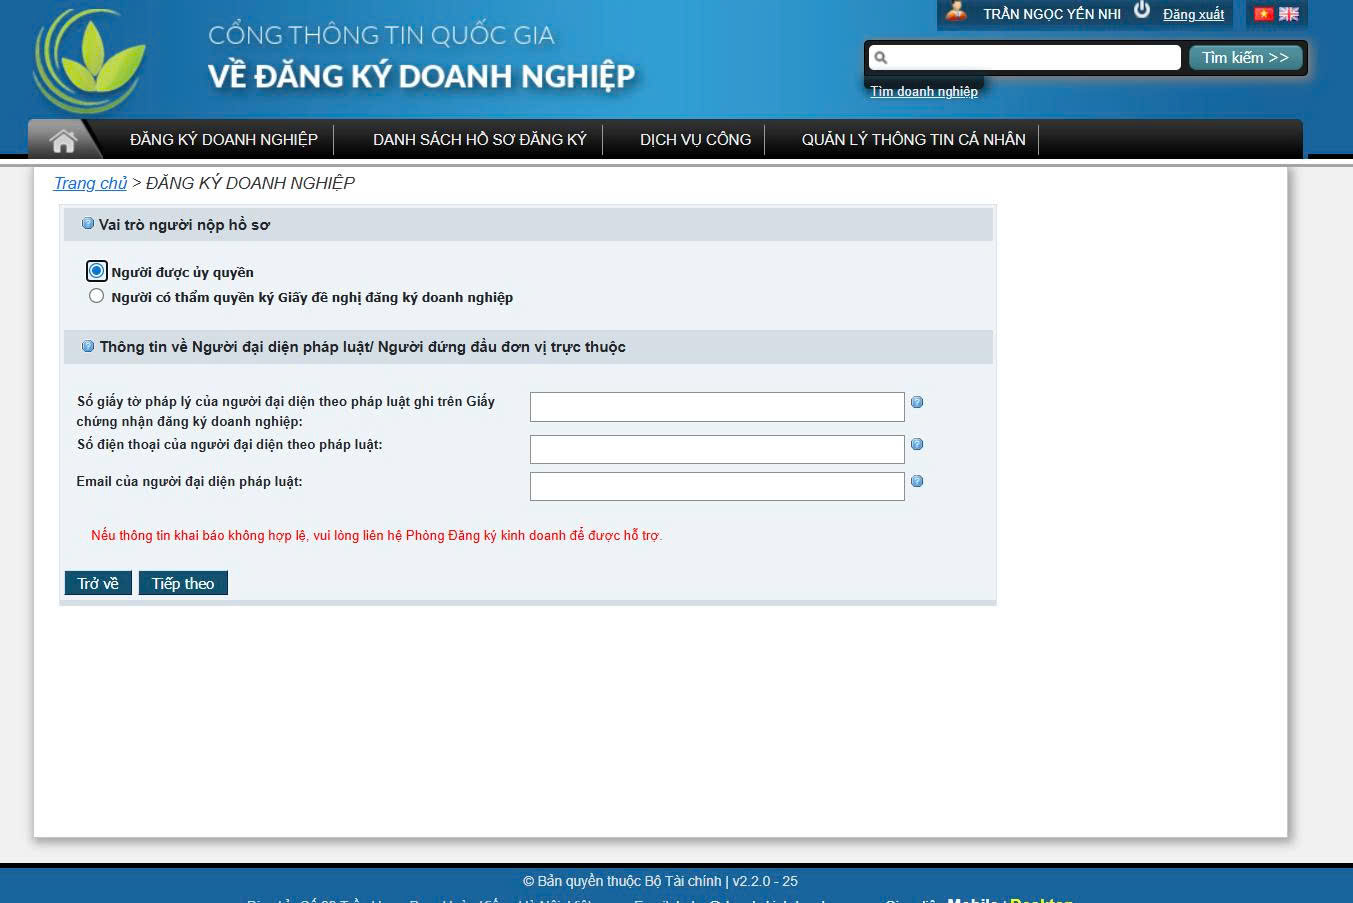Open the ĐĂNG KÝ DOANH NGHIỆP menu

(x=223, y=140)
